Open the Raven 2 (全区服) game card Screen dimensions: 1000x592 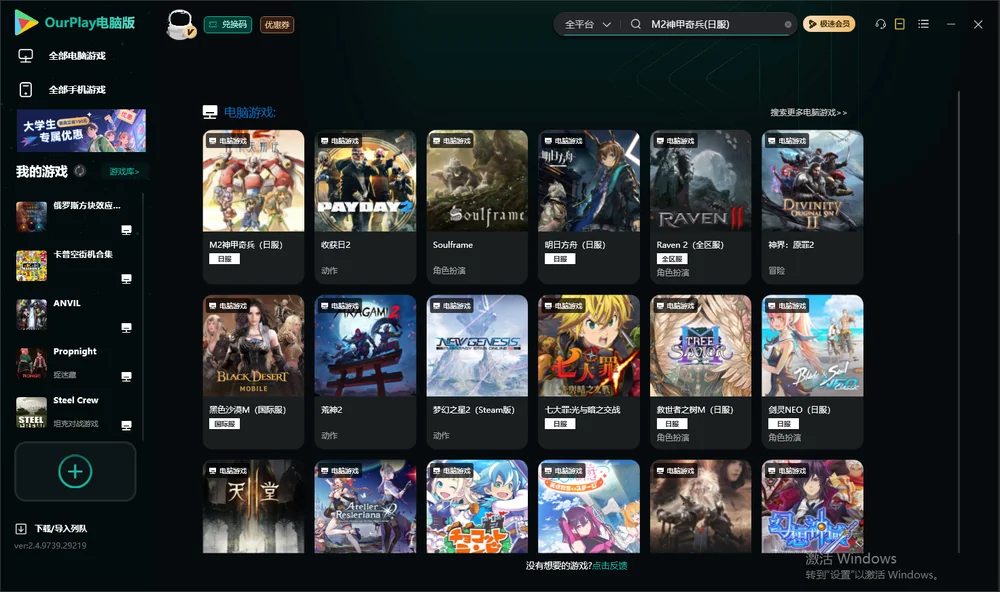coord(700,207)
